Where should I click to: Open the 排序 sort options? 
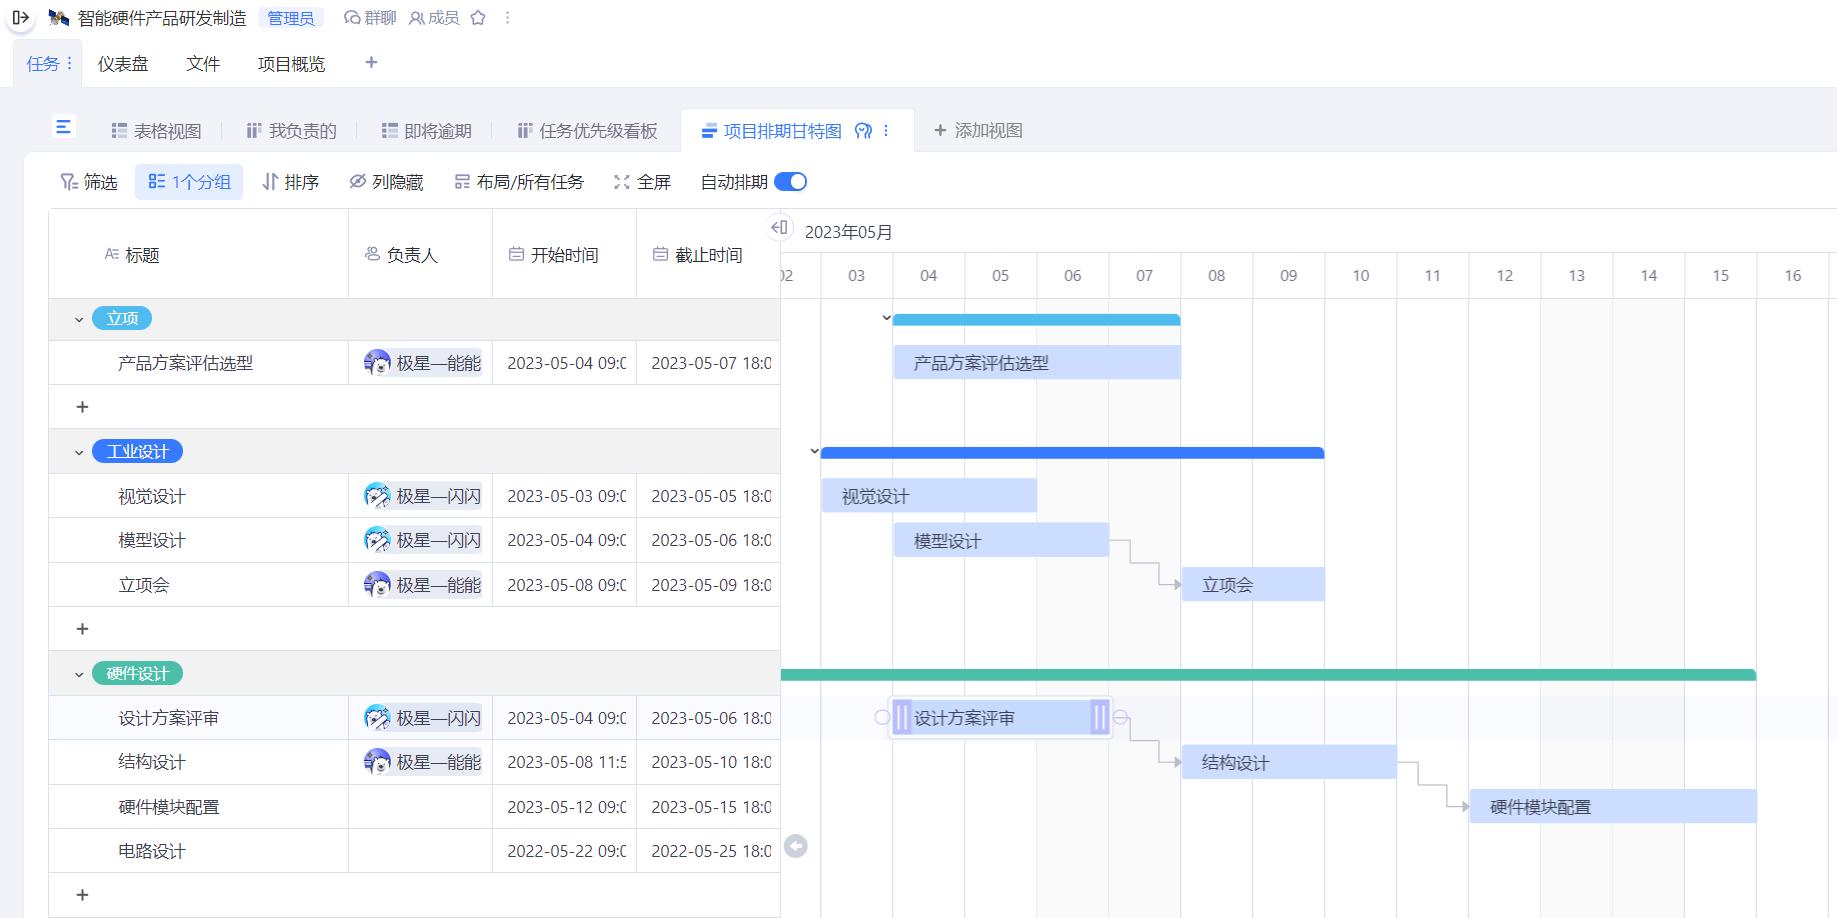[x=291, y=181]
